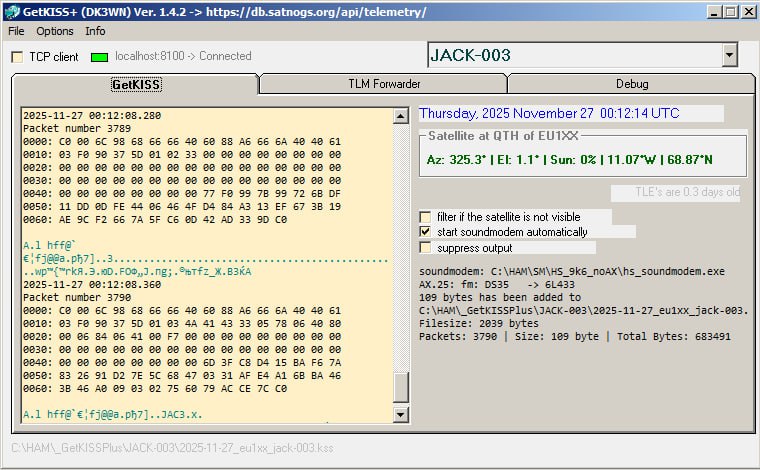This screenshot has height=470, width=760.
Task: Click the packet log scroll-up arrow
Action: pyautogui.click(x=402, y=113)
